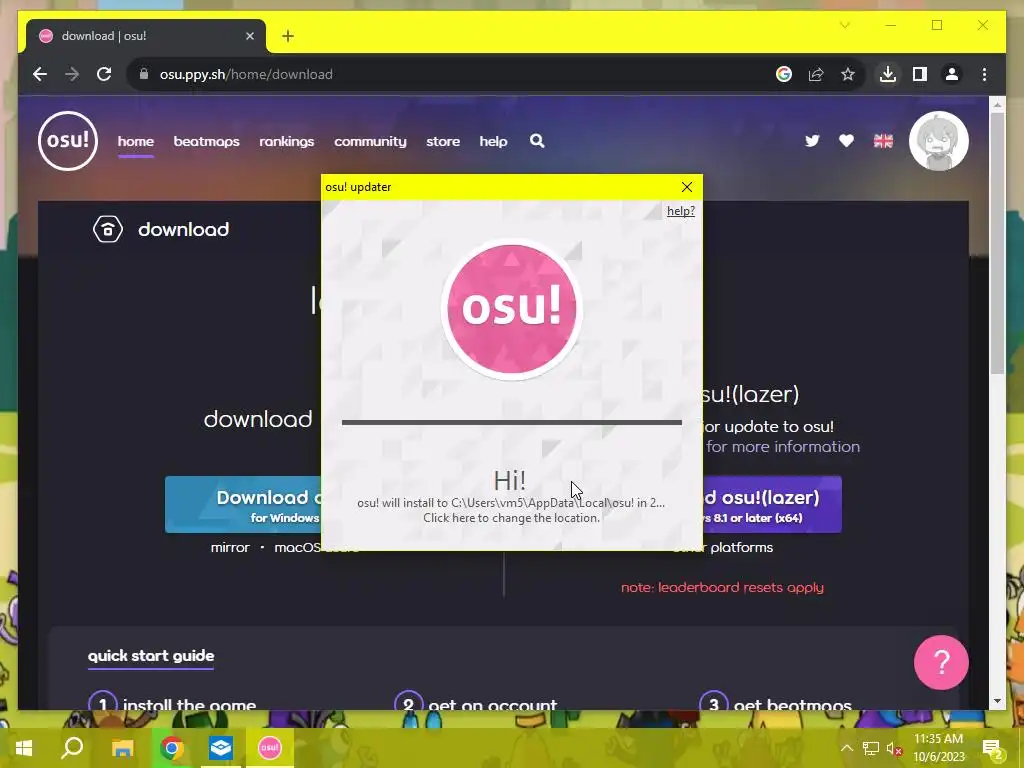Click the Google icon in address bar
Viewport: 1024px width, 768px height.
[x=784, y=74]
